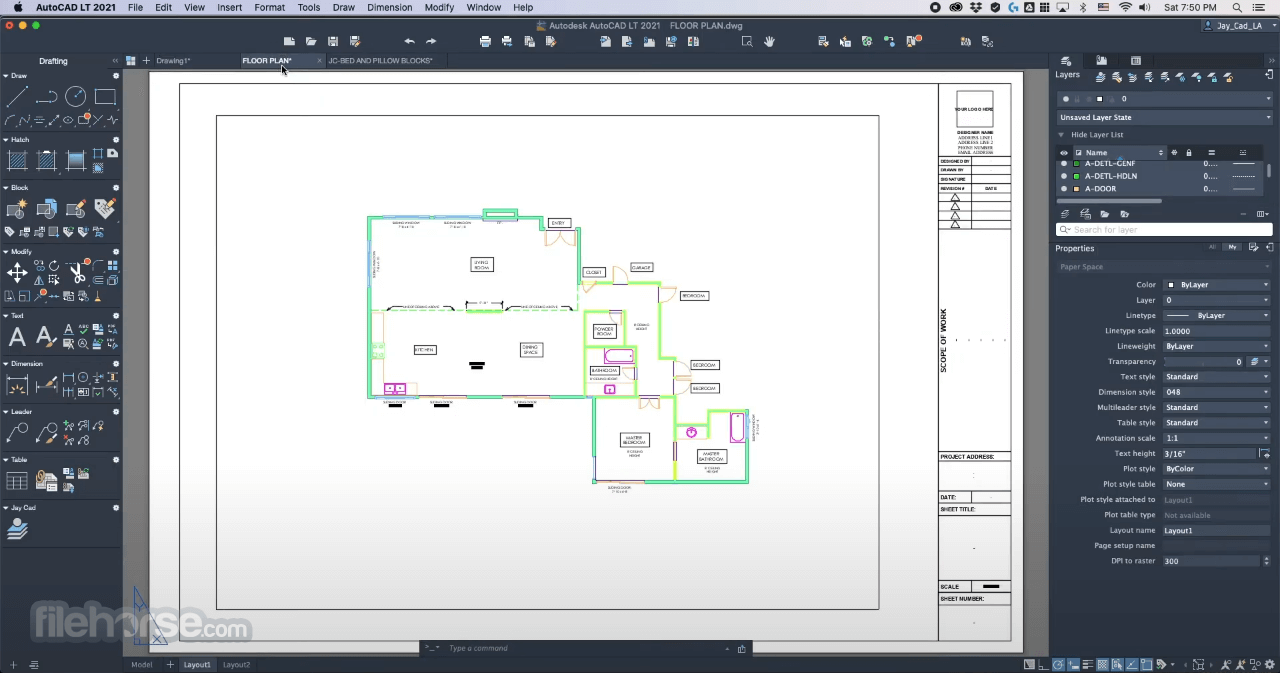The image size is (1280, 673).
Task: Toggle visibility of A-DOOR layer
Action: click(1064, 189)
